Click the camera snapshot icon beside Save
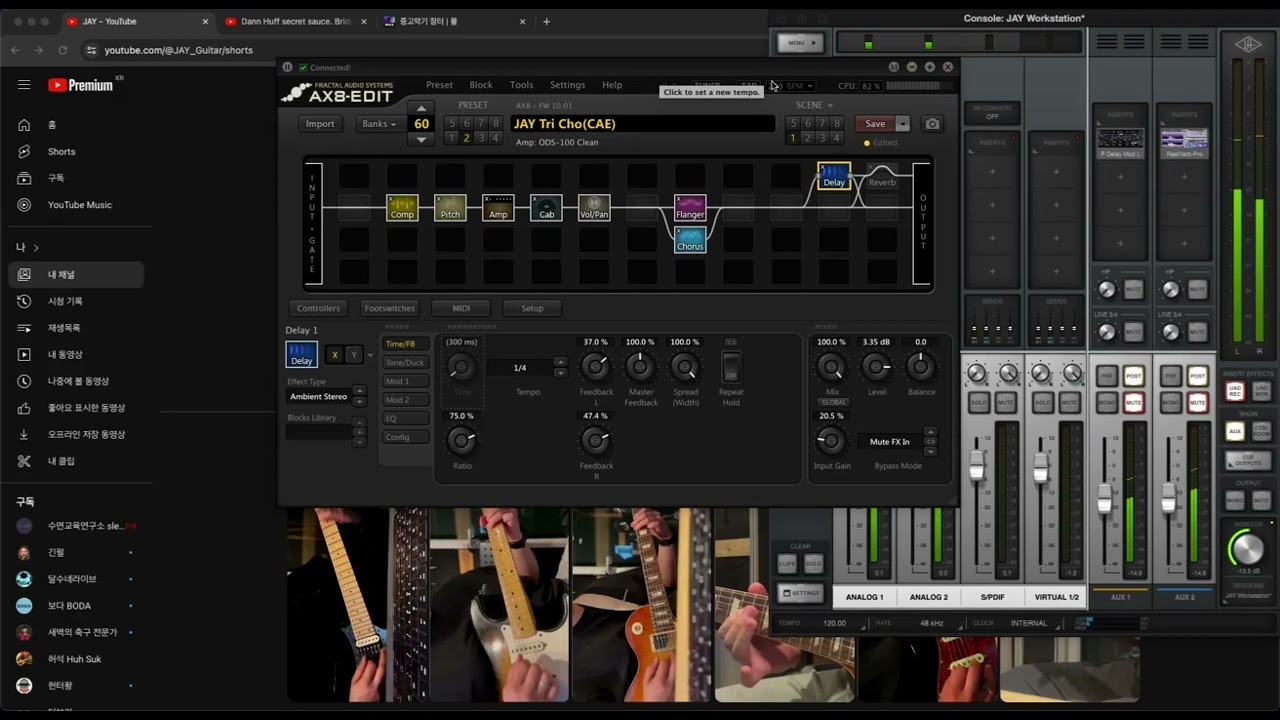 [932, 124]
